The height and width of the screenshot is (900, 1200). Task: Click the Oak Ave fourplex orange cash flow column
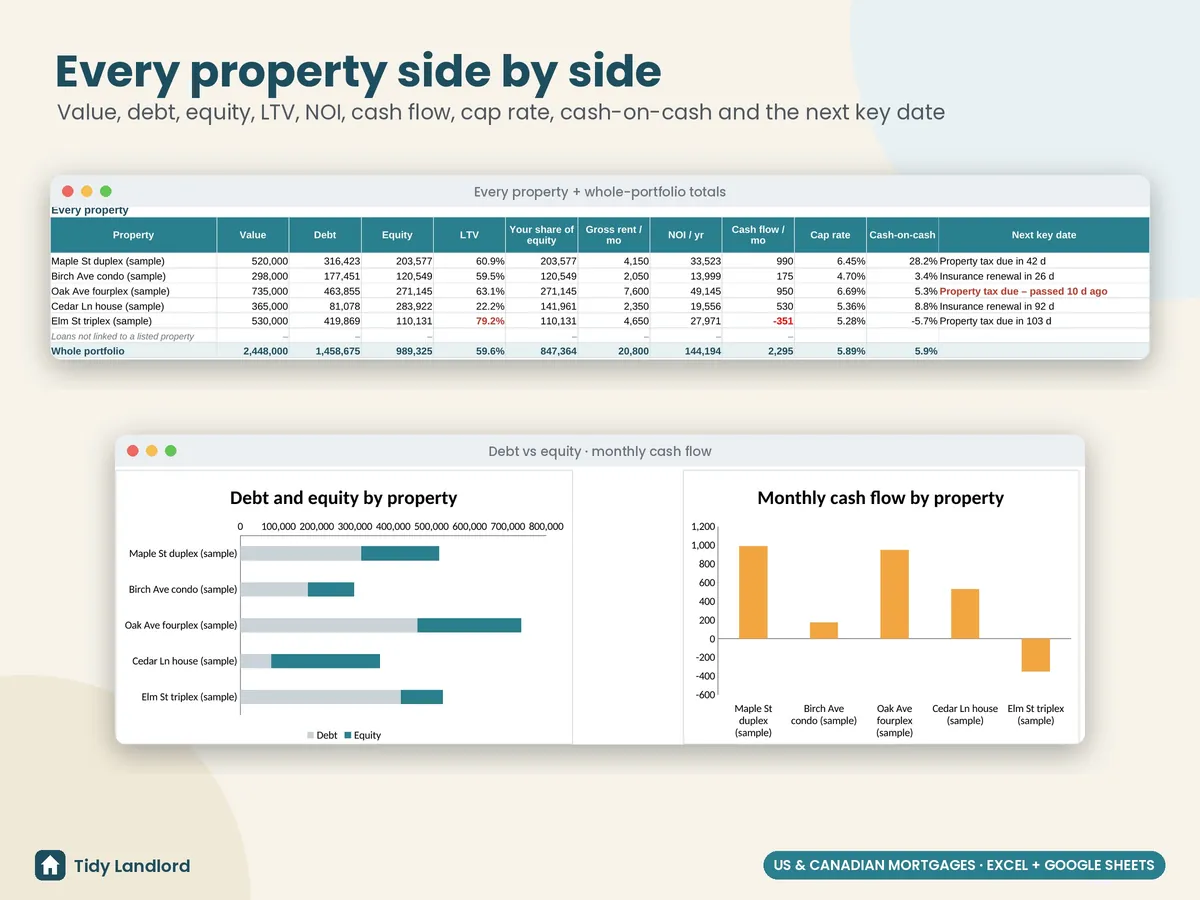(x=895, y=594)
